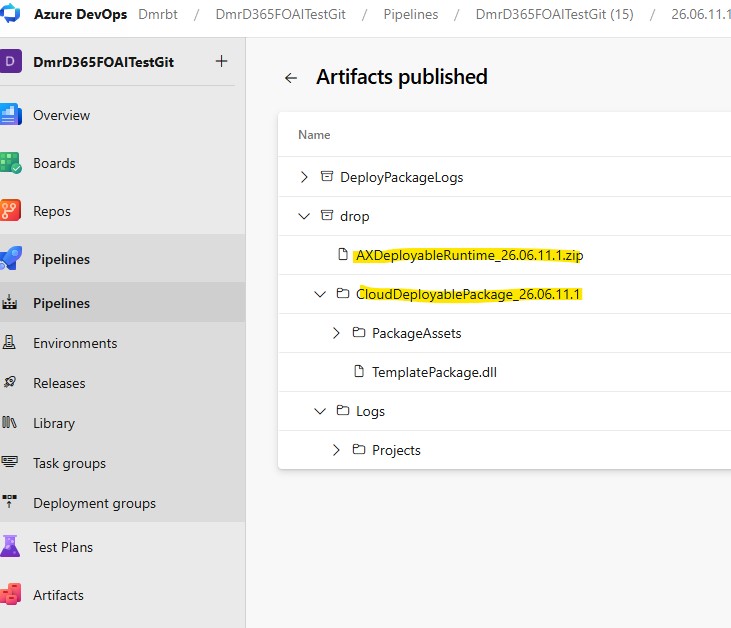
Task: Collapse the drop artifact
Action: pyautogui.click(x=304, y=216)
